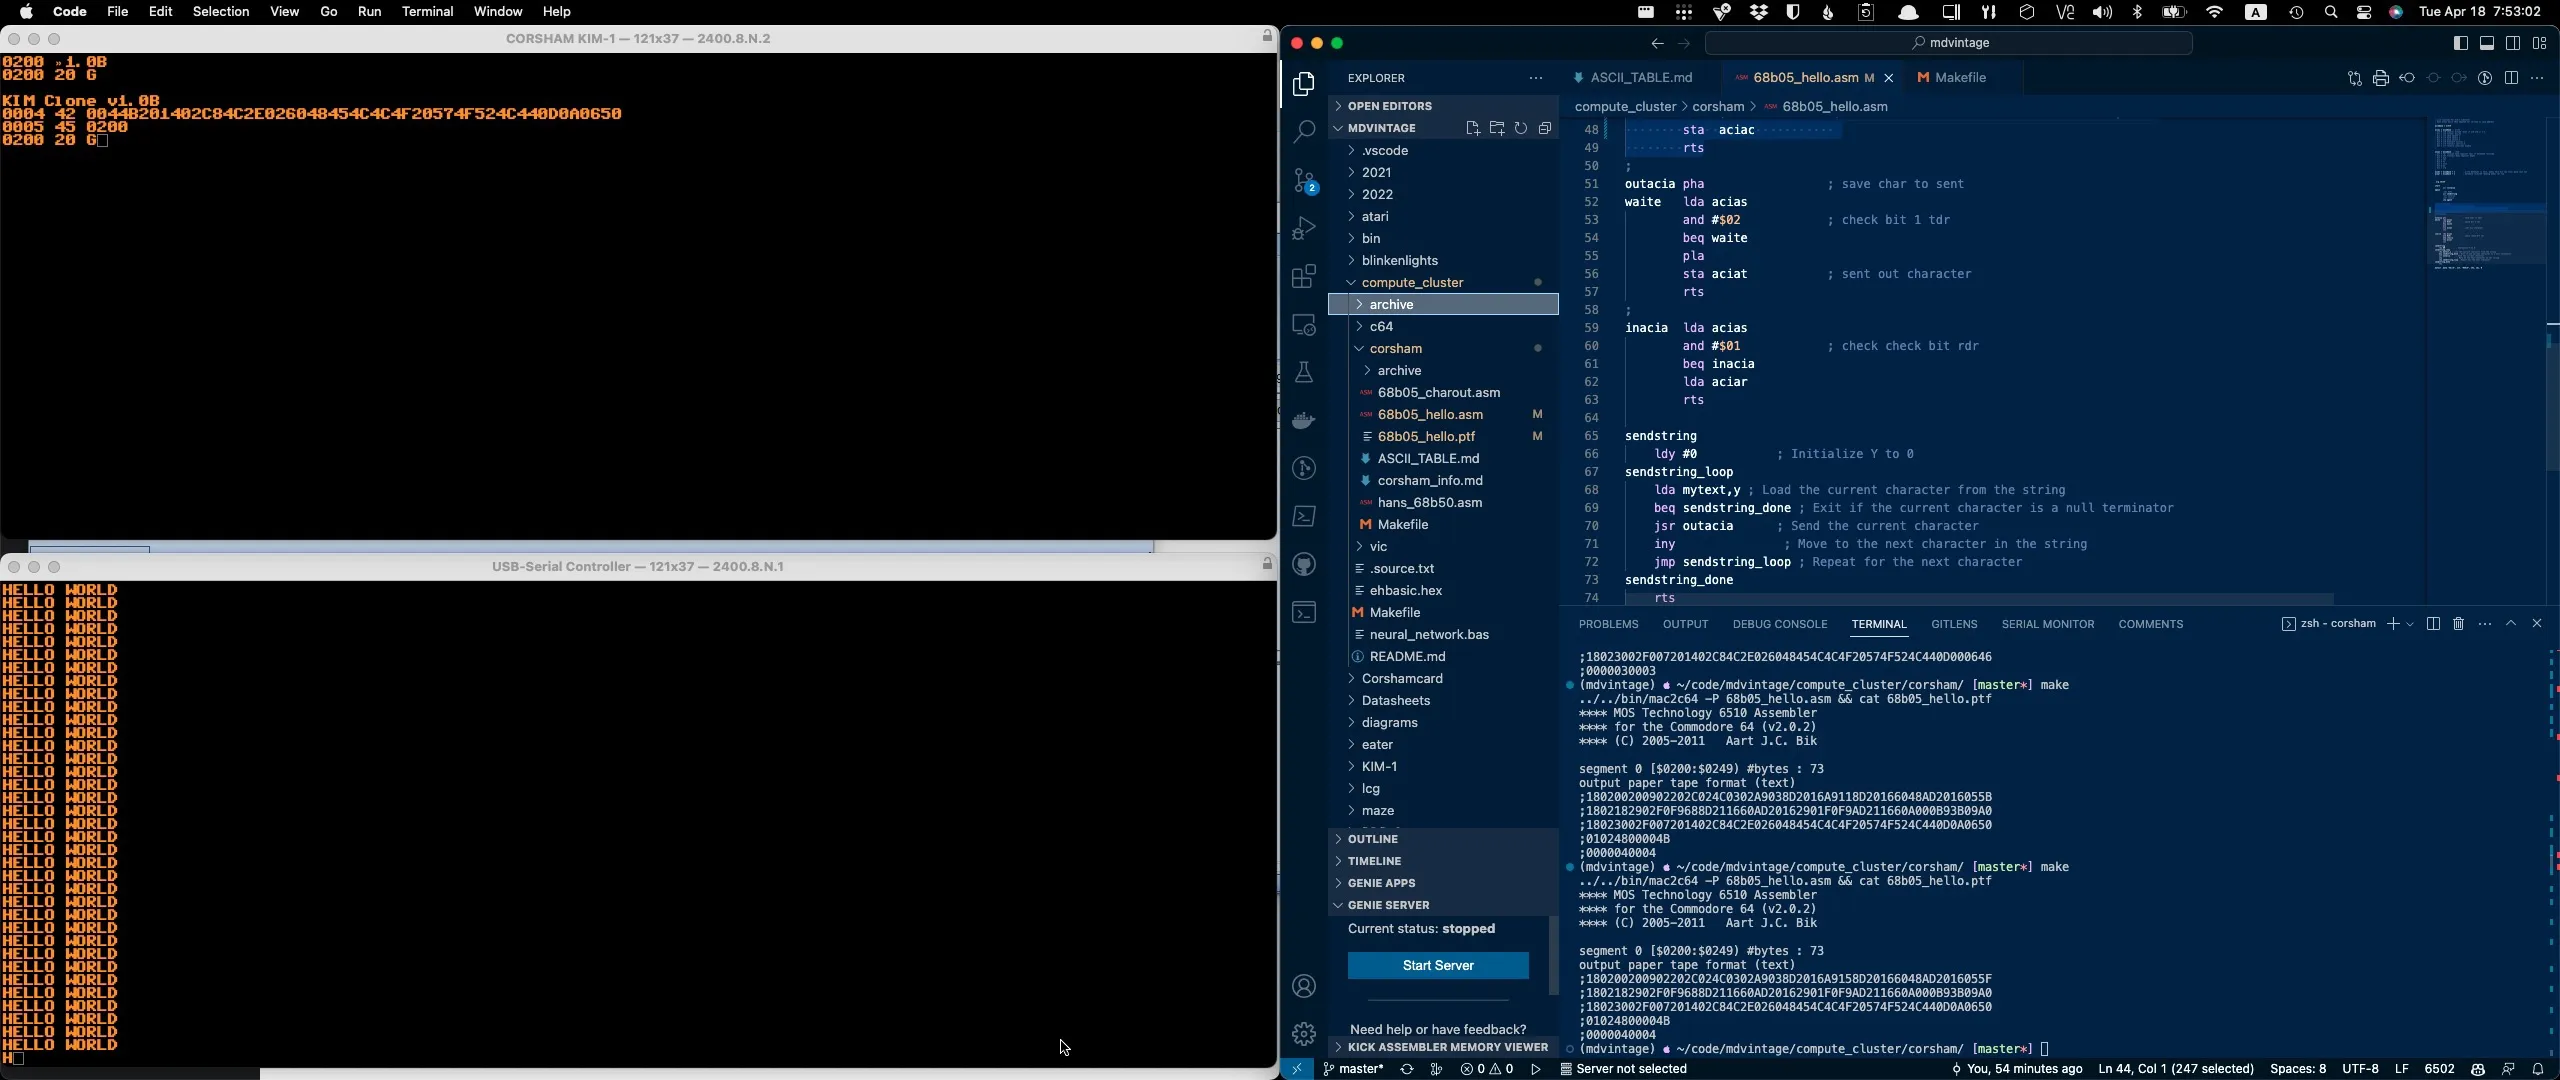
Task: Toggle primary sidebar layout button
Action: coord(2461,43)
